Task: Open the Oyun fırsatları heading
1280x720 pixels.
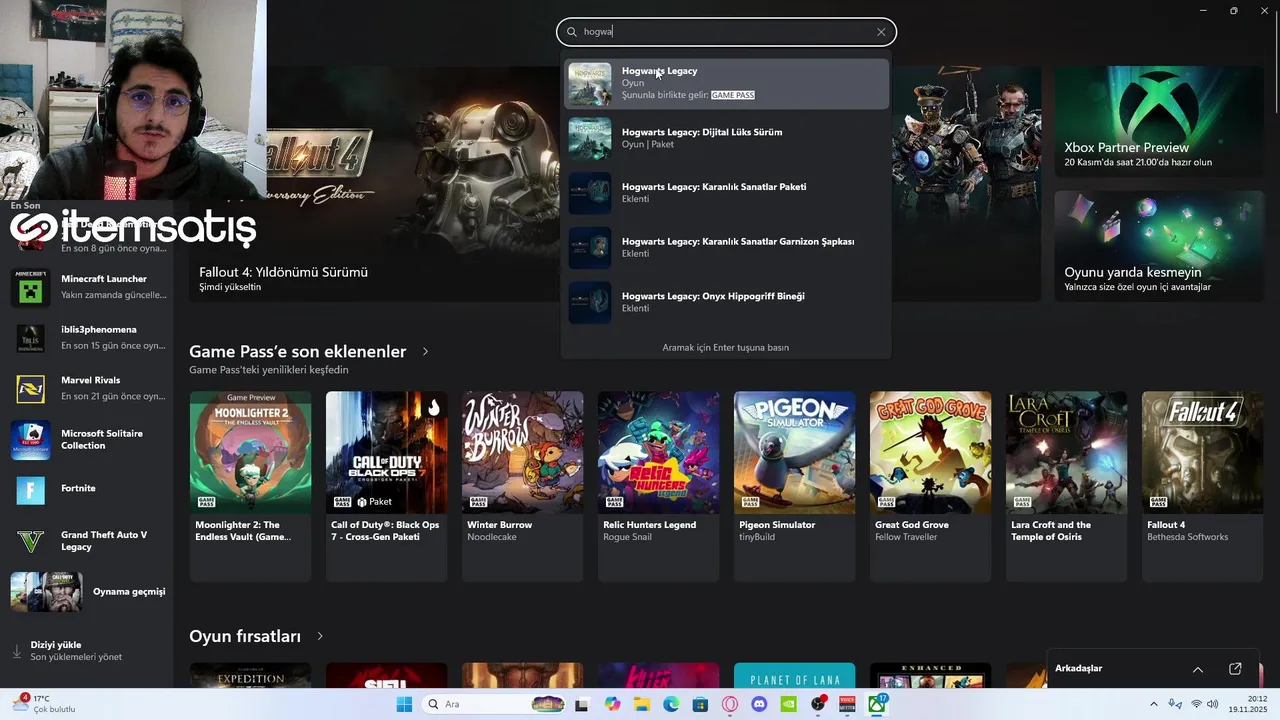Action: [x=245, y=636]
